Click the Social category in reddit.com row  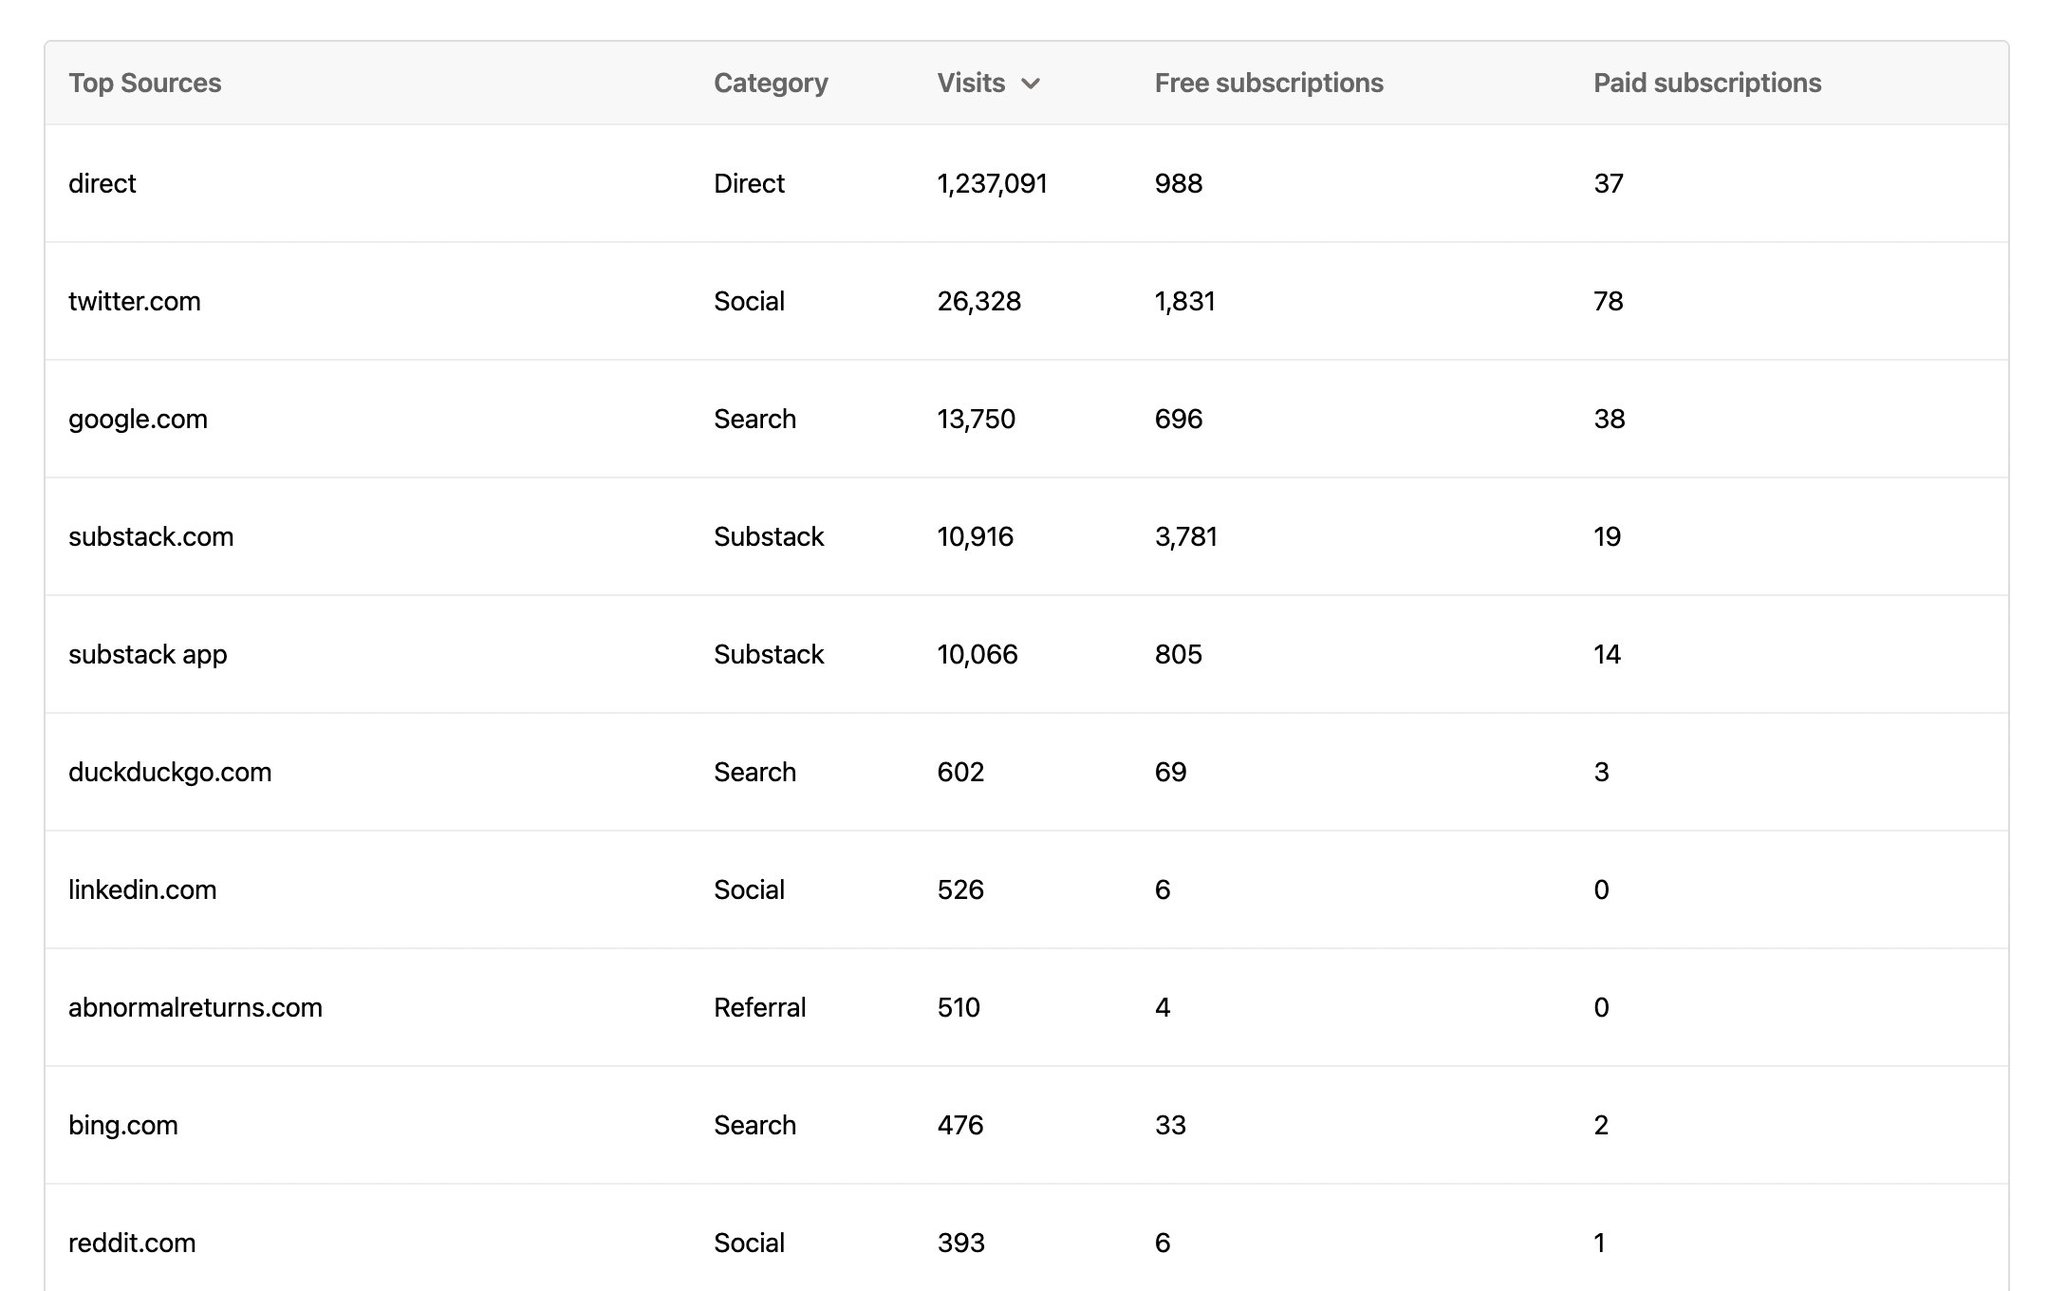click(749, 1243)
